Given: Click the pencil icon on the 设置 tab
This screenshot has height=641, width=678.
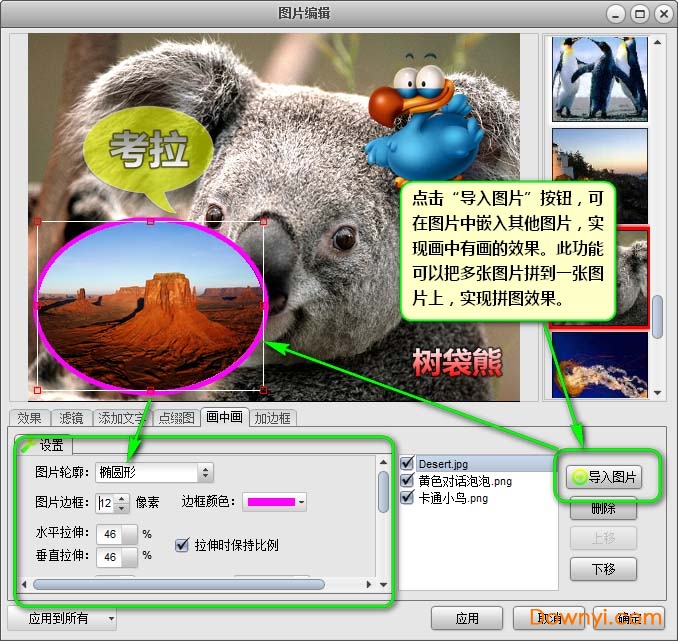Looking at the screenshot, I should click(x=27, y=444).
